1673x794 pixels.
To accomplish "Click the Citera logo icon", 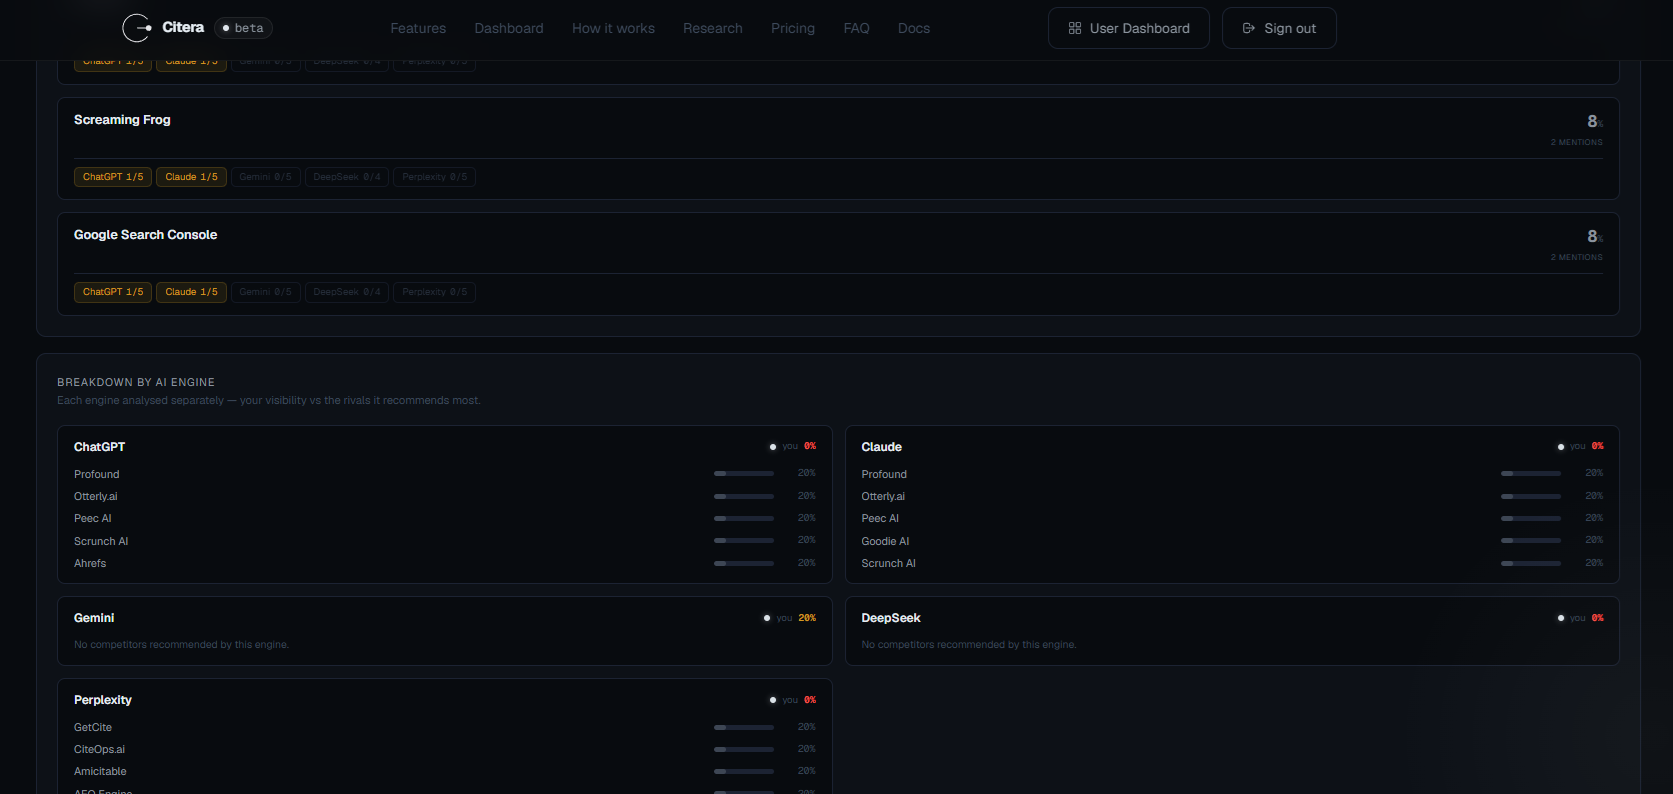I will (136, 28).
